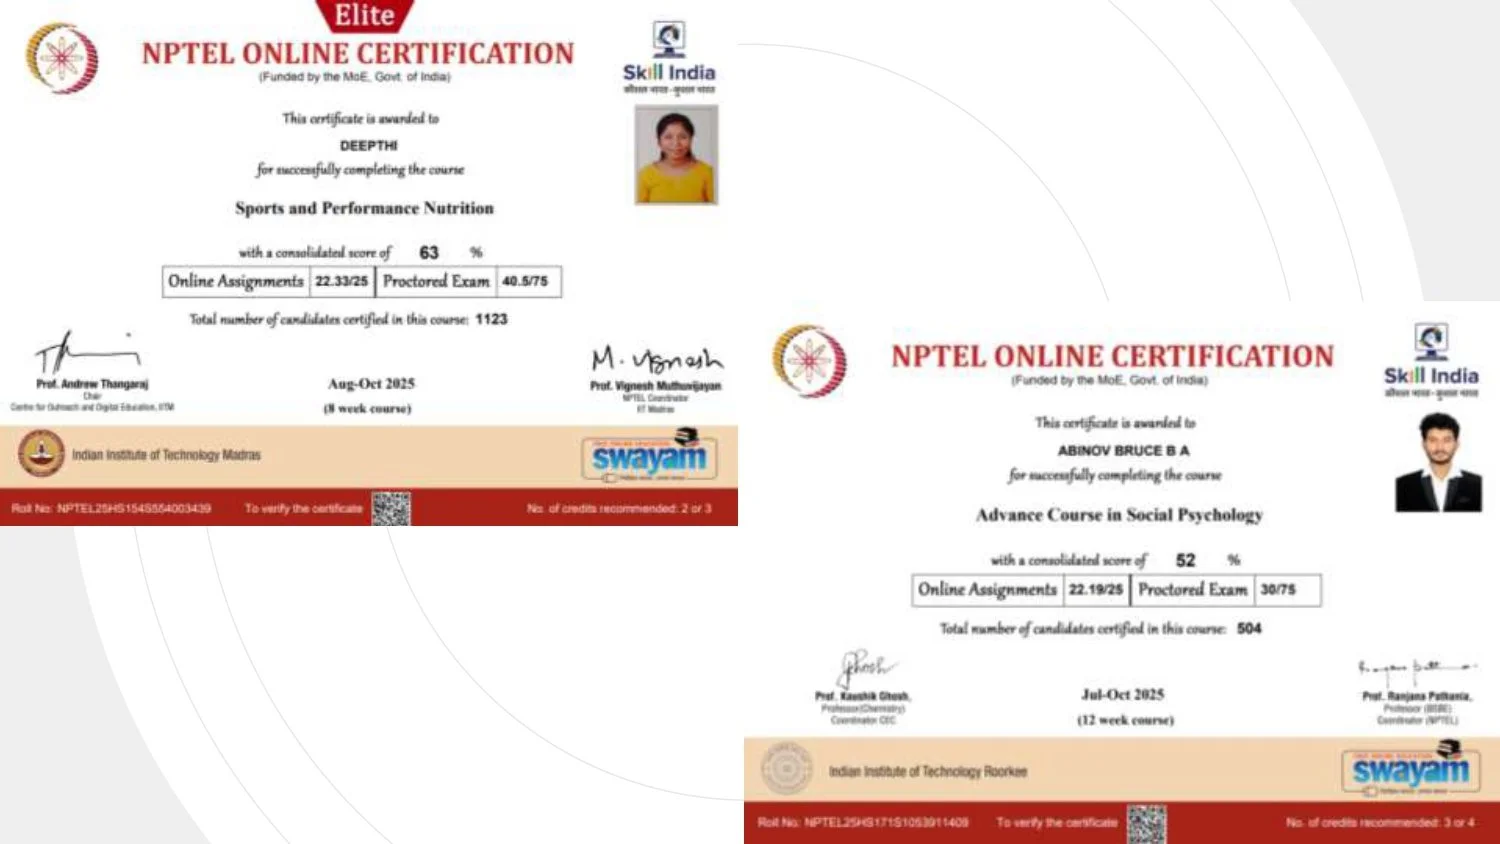Click the Online Assignments score 22.19/25
Viewport: 1500px width, 844px height.
pyautogui.click(x=1096, y=590)
